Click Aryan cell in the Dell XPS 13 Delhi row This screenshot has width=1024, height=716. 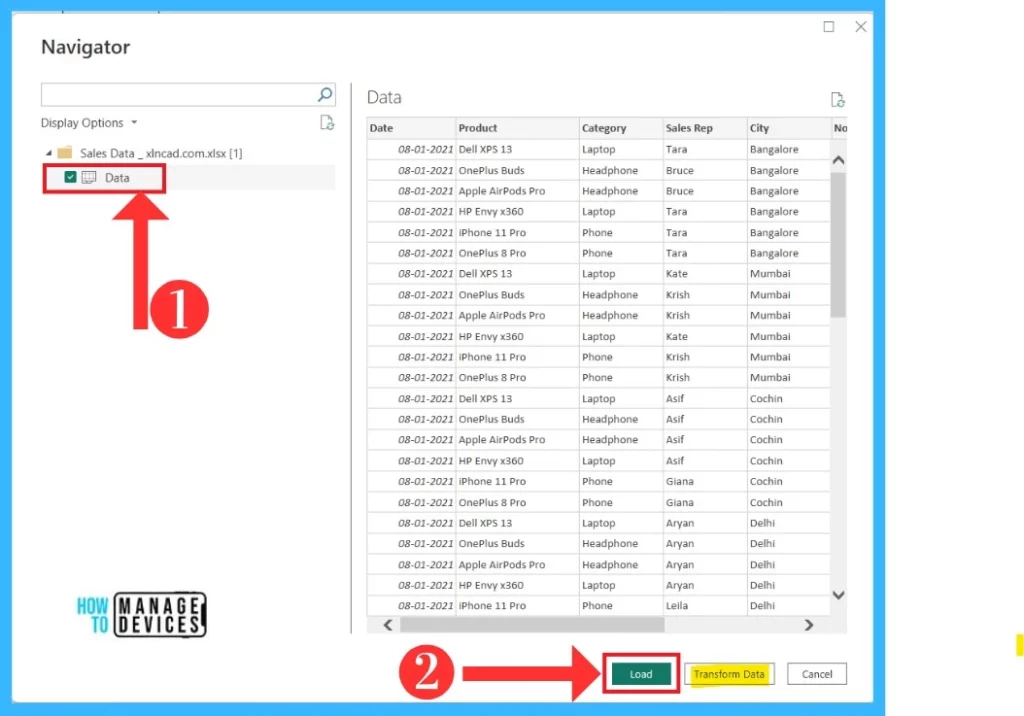point(705,523)
